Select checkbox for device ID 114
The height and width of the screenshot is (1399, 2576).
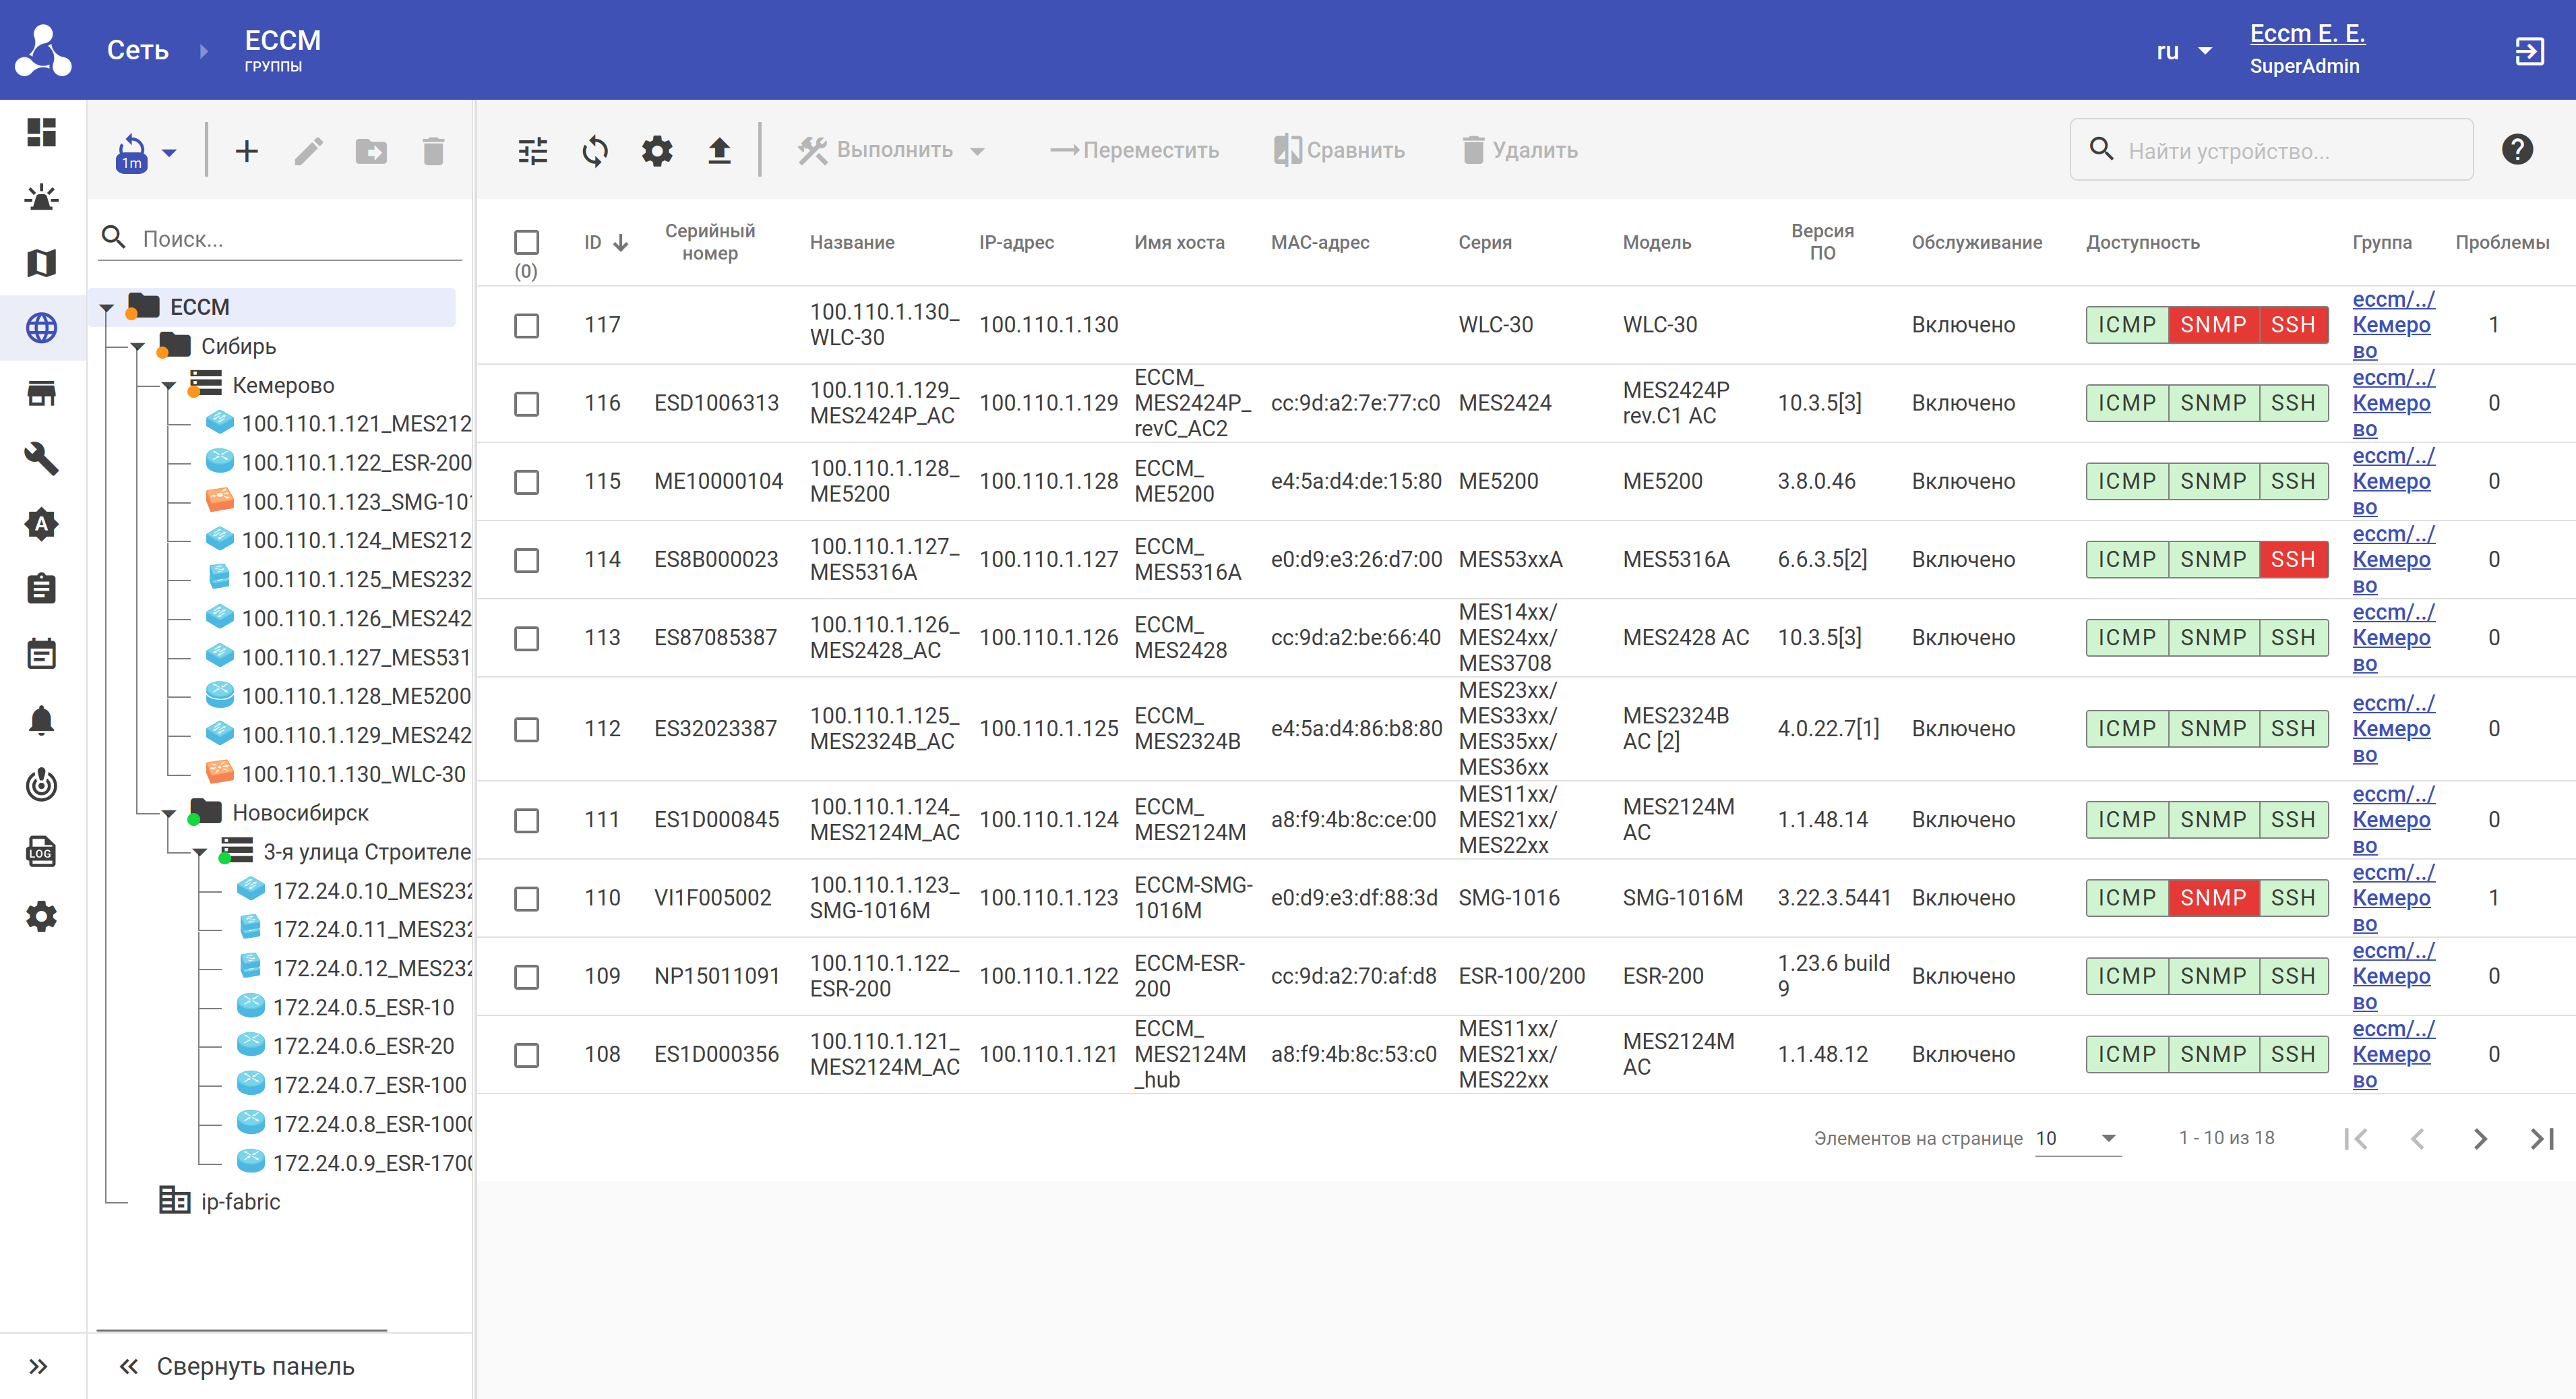point(526,560)
